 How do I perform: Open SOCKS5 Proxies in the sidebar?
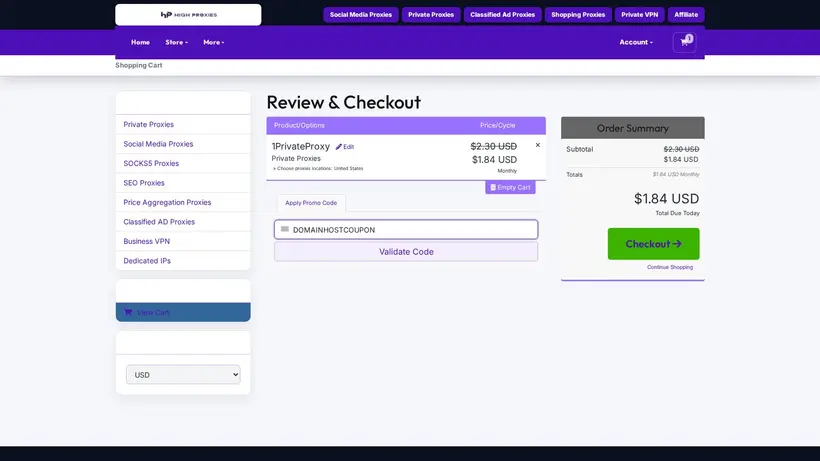183,163
